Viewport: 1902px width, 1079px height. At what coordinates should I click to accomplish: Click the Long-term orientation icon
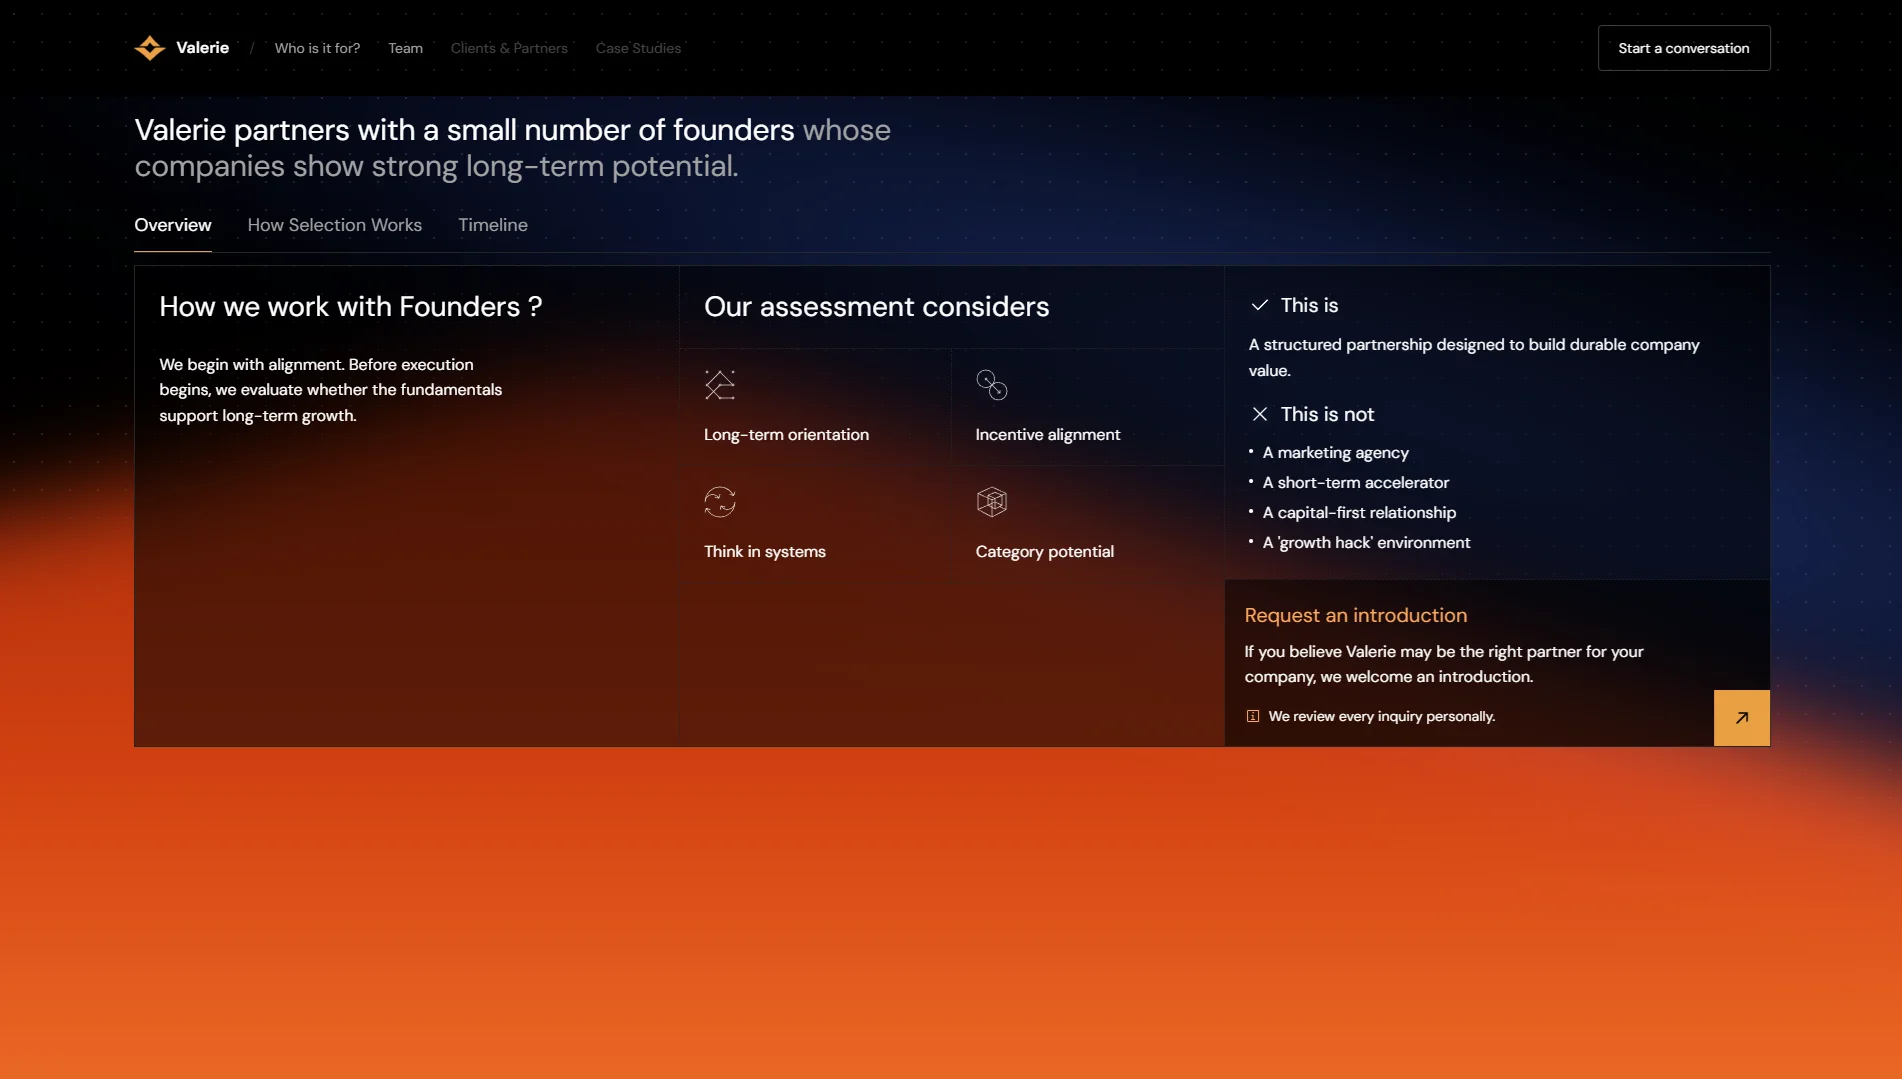click(x=720, y=385)
